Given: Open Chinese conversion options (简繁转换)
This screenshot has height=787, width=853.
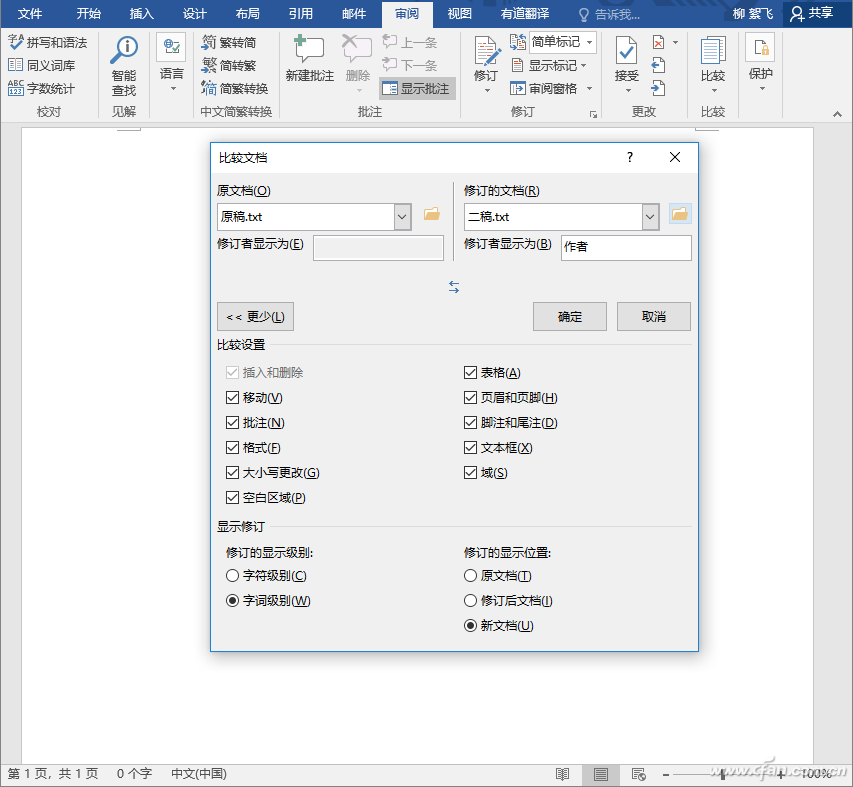Looking at the screenshot, I should [235, 88].
